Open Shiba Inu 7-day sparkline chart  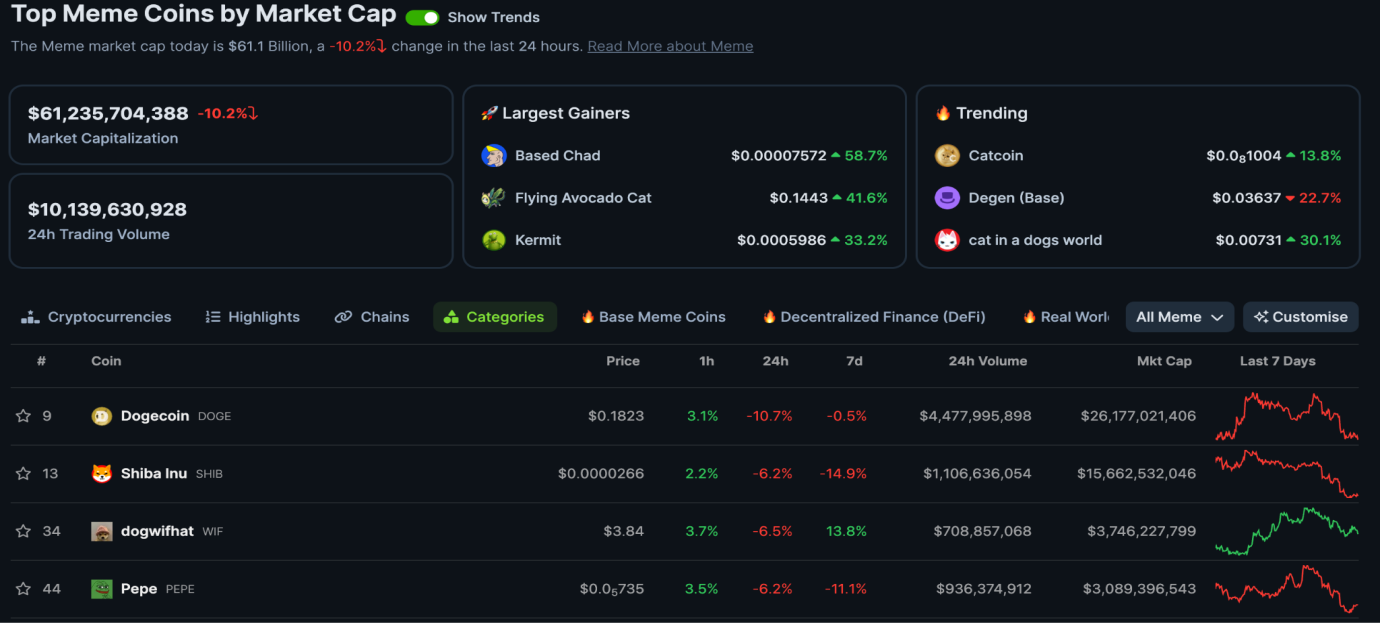click(x=1287, y=474)
